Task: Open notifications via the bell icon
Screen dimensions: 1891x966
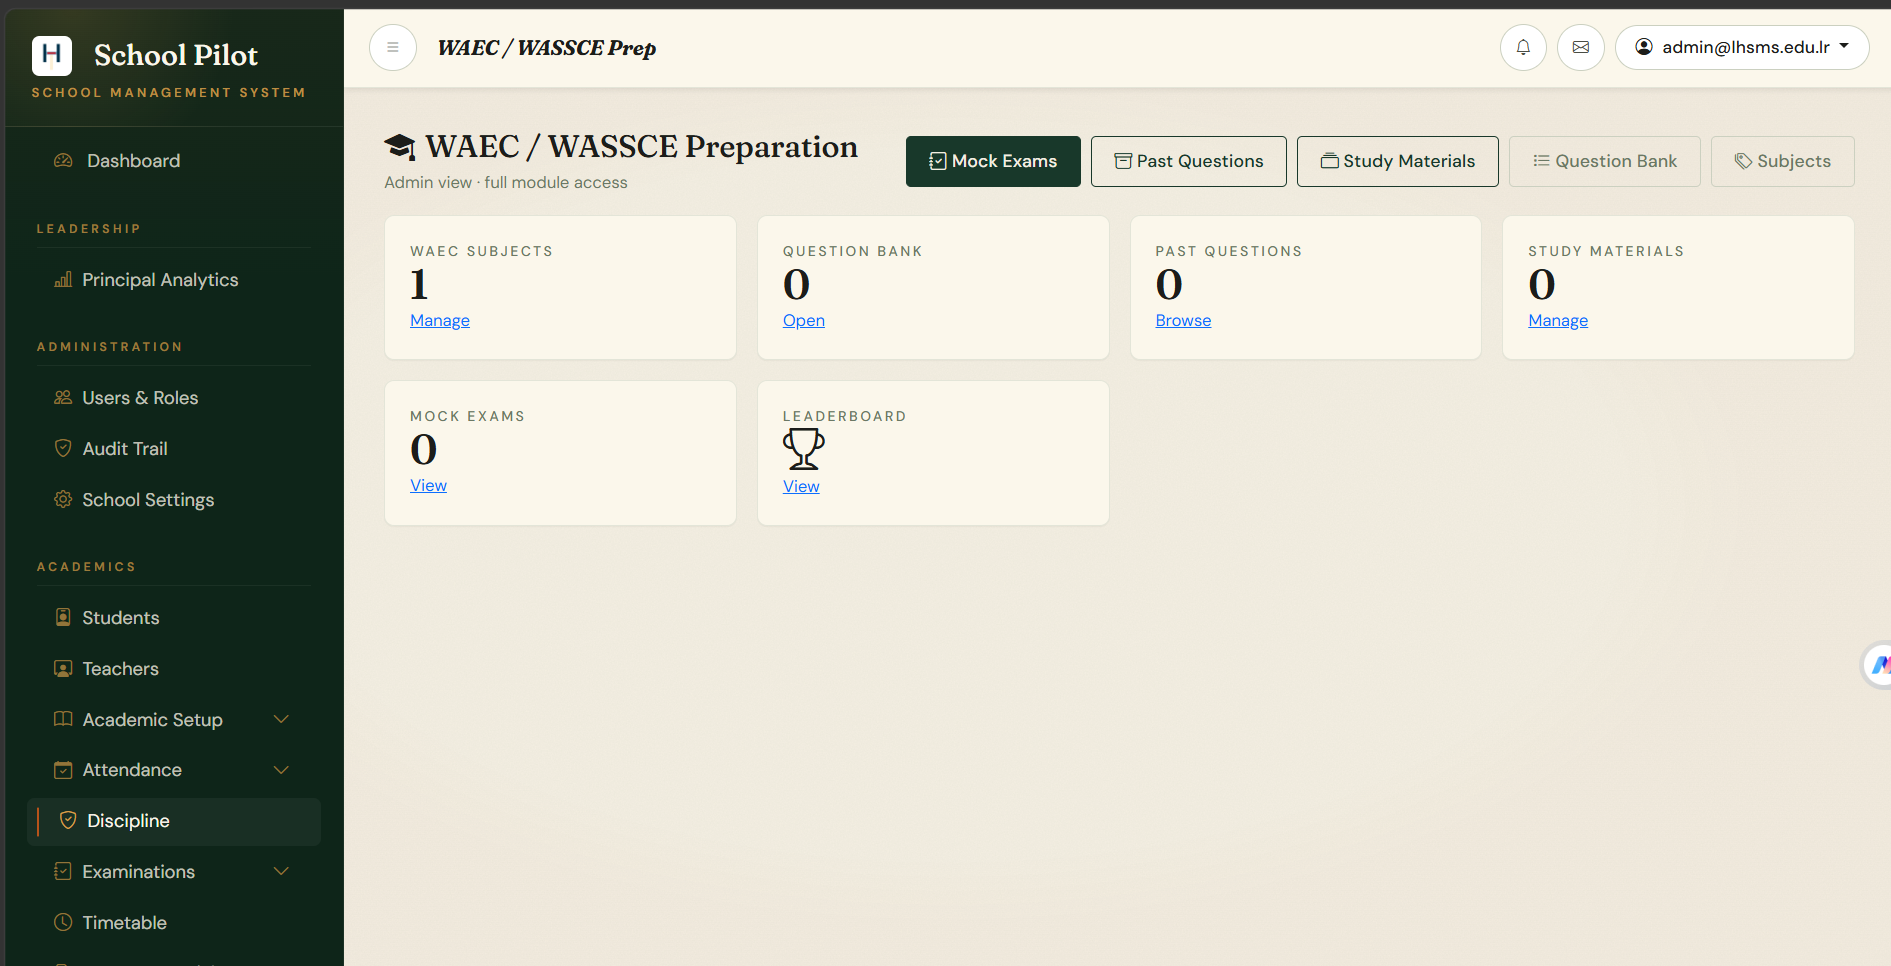Action: 1523,47
